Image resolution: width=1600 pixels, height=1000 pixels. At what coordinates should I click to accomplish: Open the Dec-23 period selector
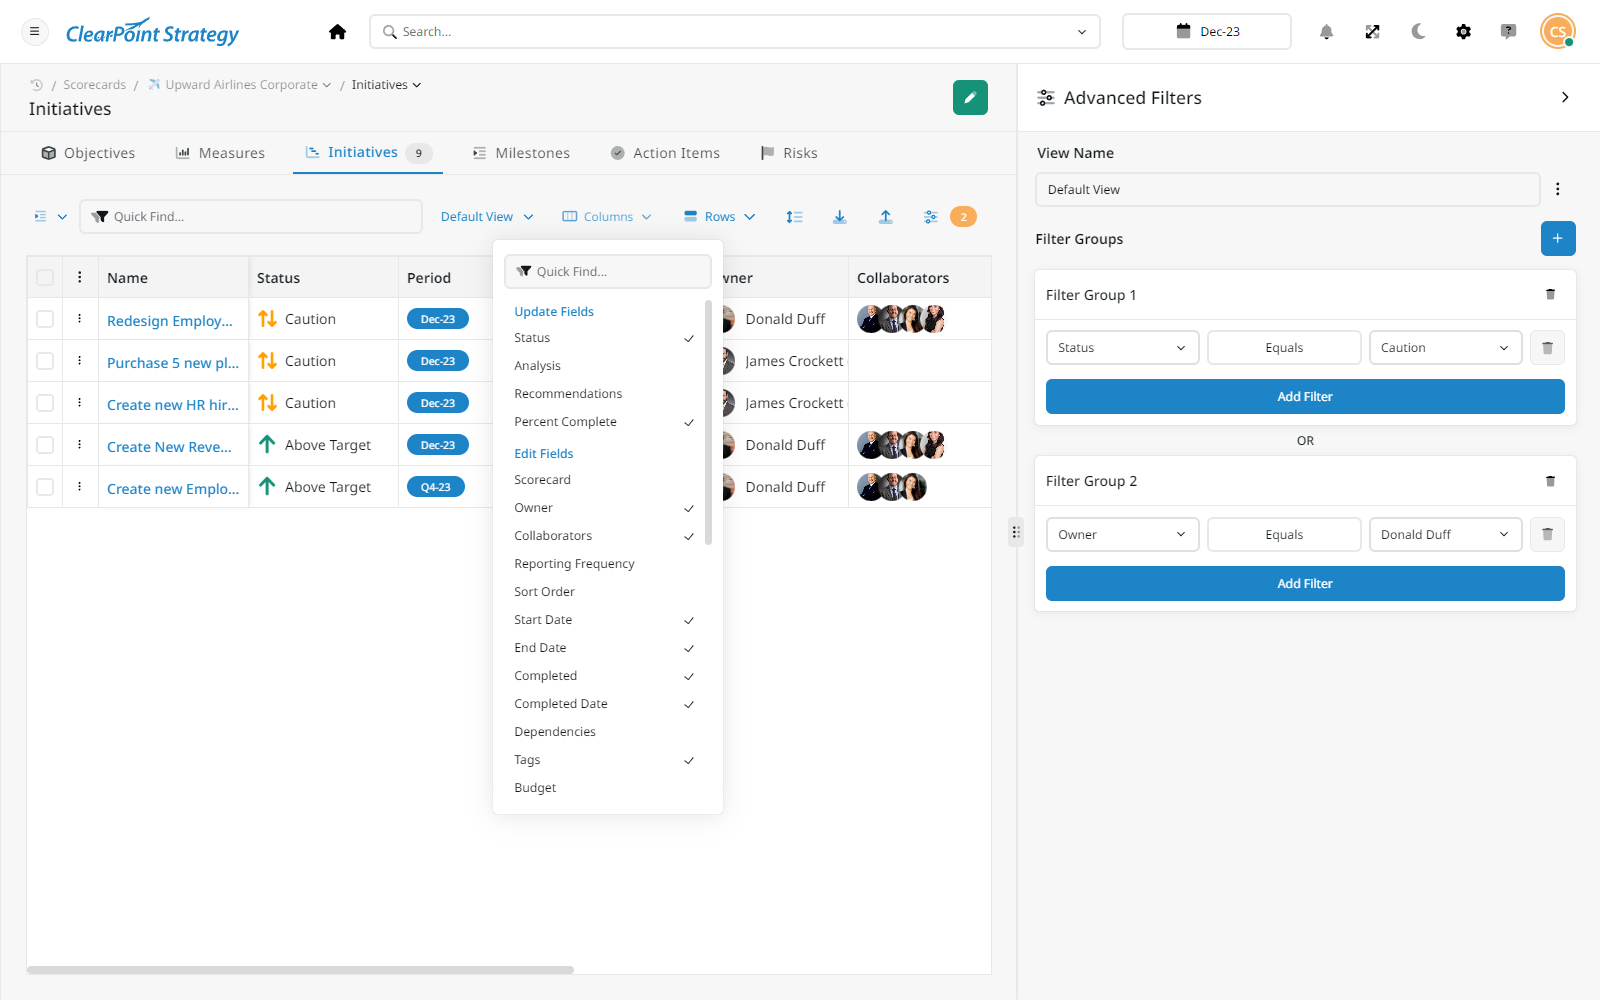tap(1207, 32)
